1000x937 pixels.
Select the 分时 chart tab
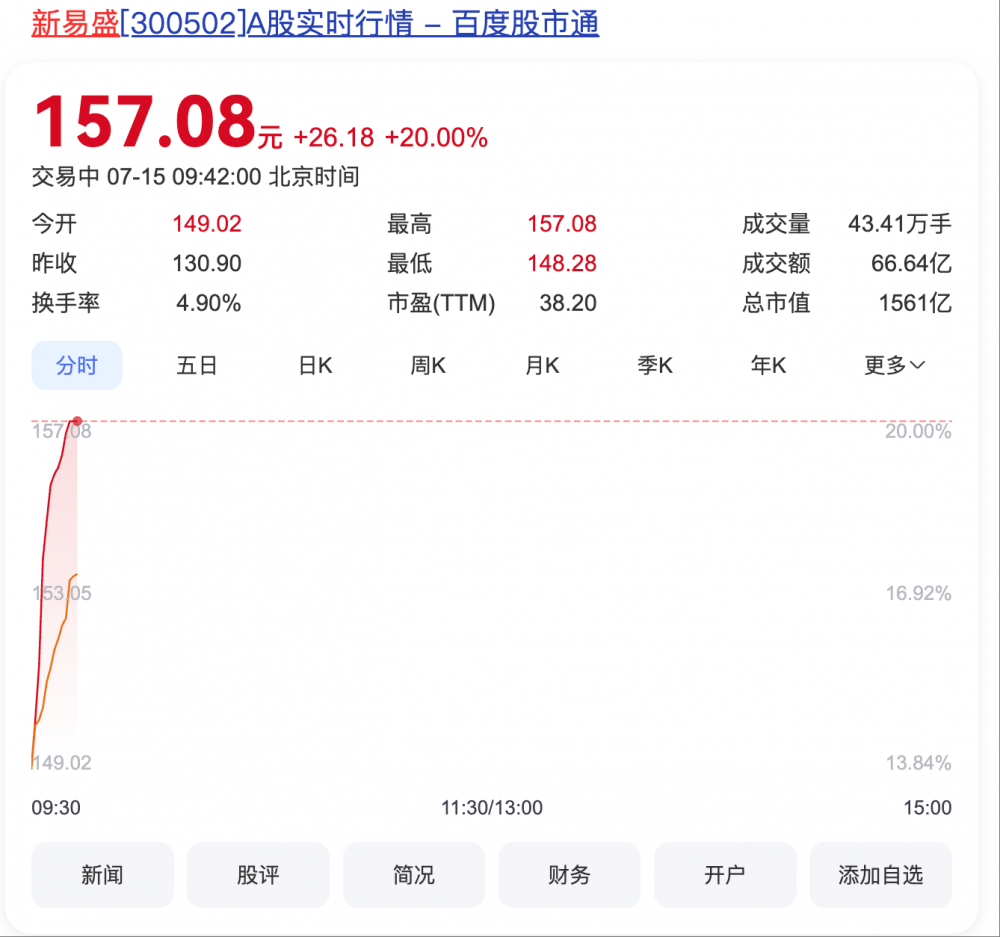click(77, 365)
